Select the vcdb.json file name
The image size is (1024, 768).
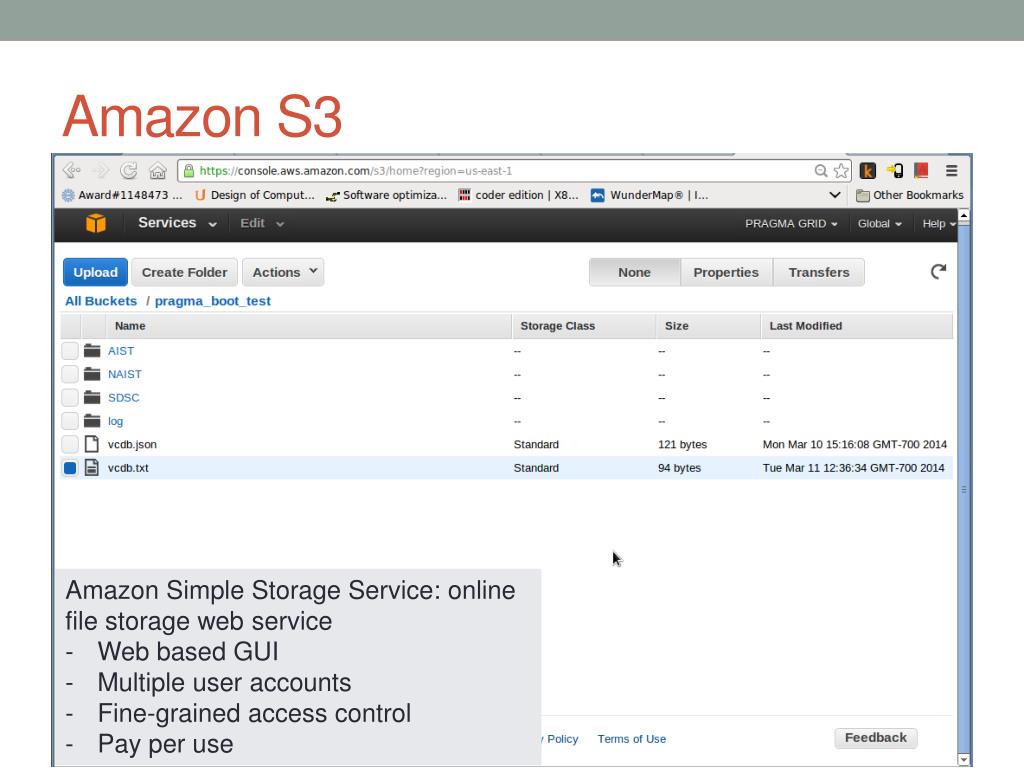[132, 444]
